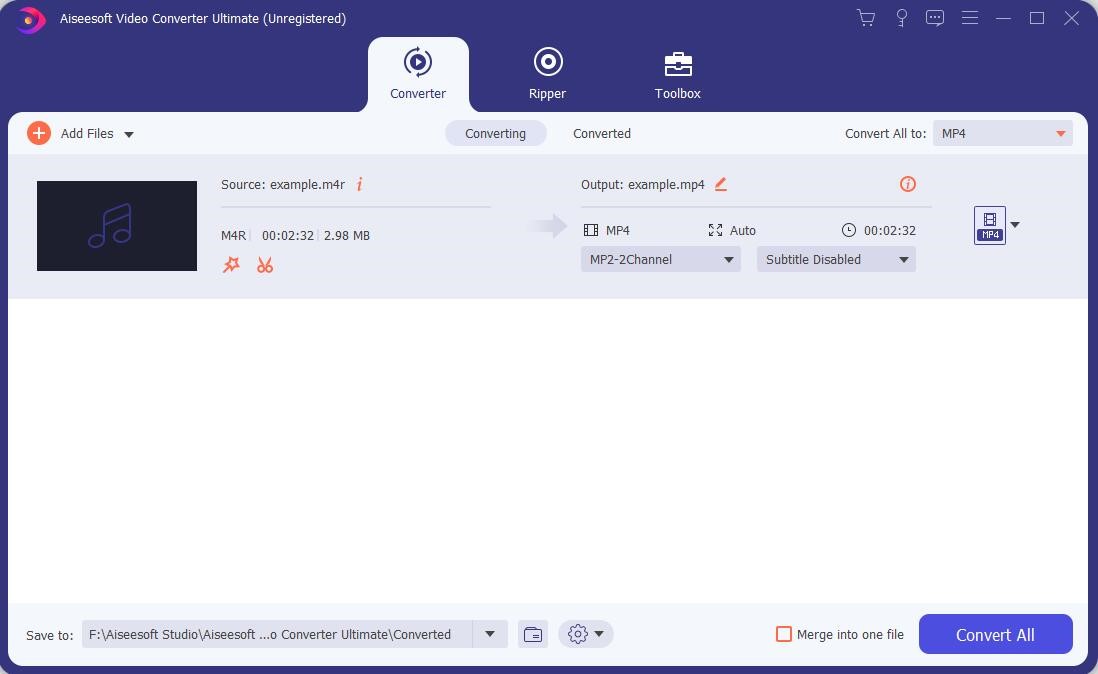Click the Convert All to label
The width and height of the screenshot is (1098, 674).
click(x=885, y=133)
